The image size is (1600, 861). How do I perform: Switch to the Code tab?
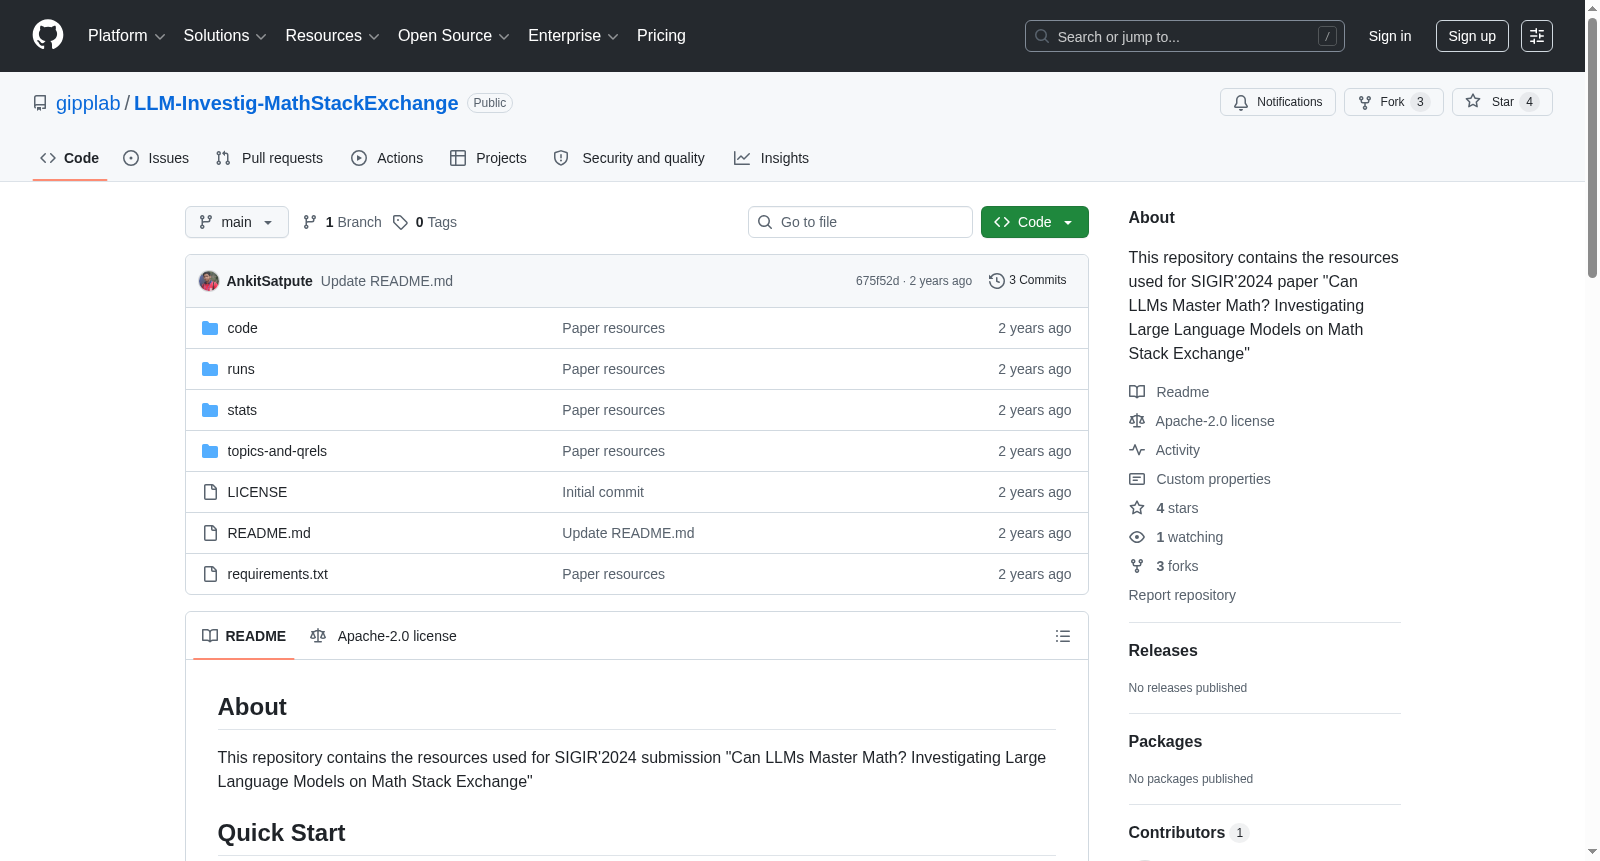[x=70, y=158]
